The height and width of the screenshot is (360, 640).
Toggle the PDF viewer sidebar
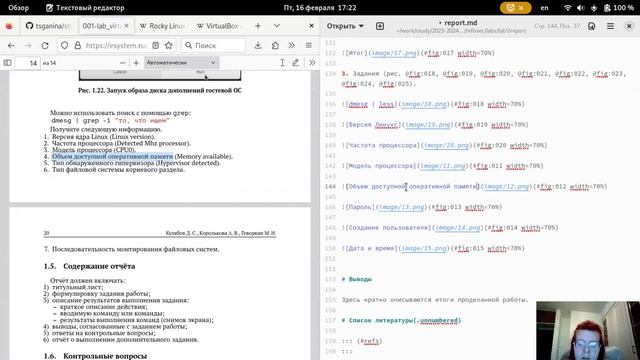coord(7,63)
